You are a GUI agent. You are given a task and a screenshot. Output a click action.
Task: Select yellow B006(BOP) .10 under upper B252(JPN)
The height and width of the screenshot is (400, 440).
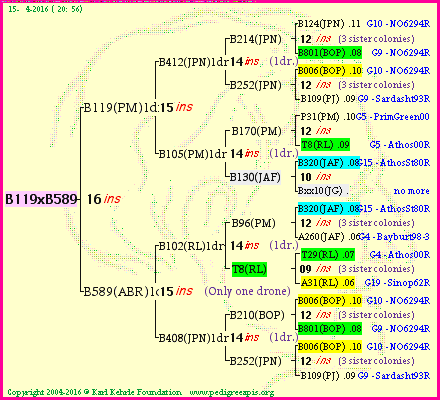pos(330,71)
